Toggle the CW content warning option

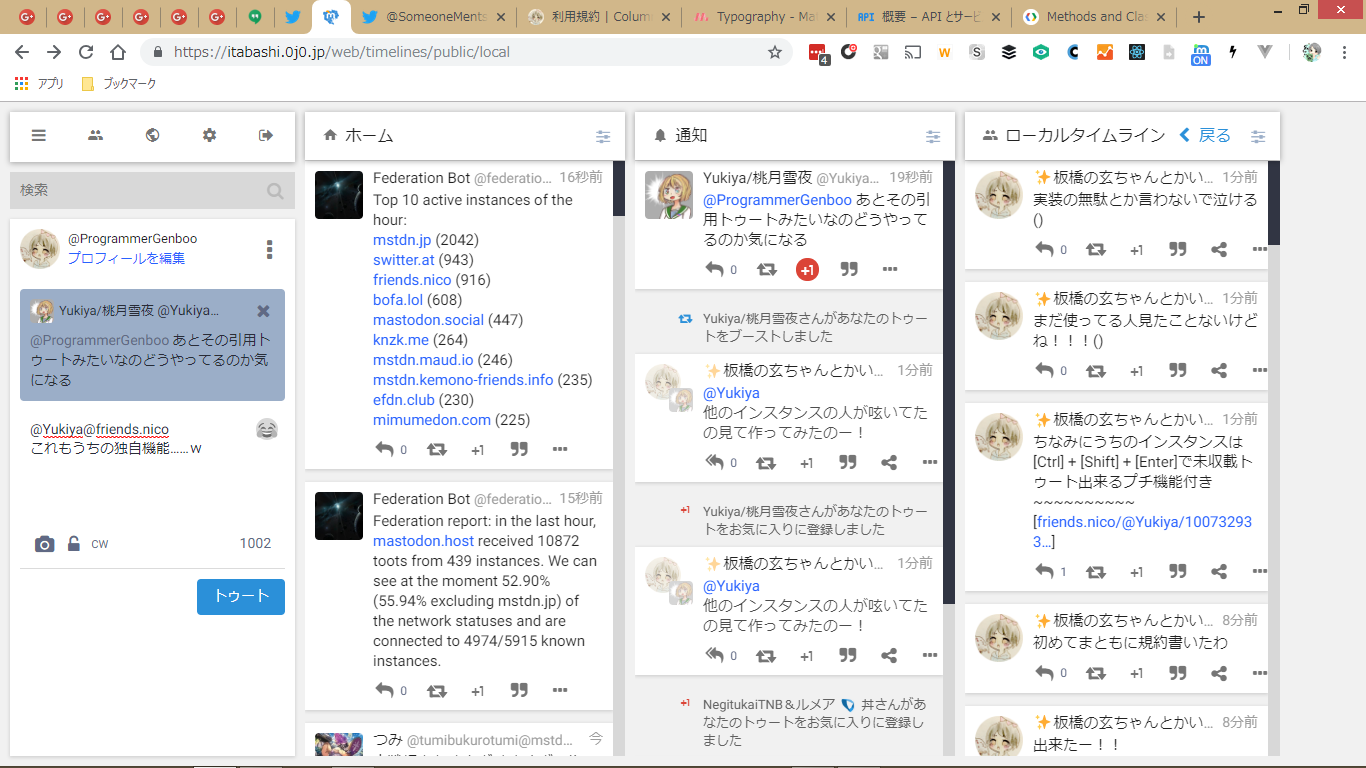click(100, 544)
